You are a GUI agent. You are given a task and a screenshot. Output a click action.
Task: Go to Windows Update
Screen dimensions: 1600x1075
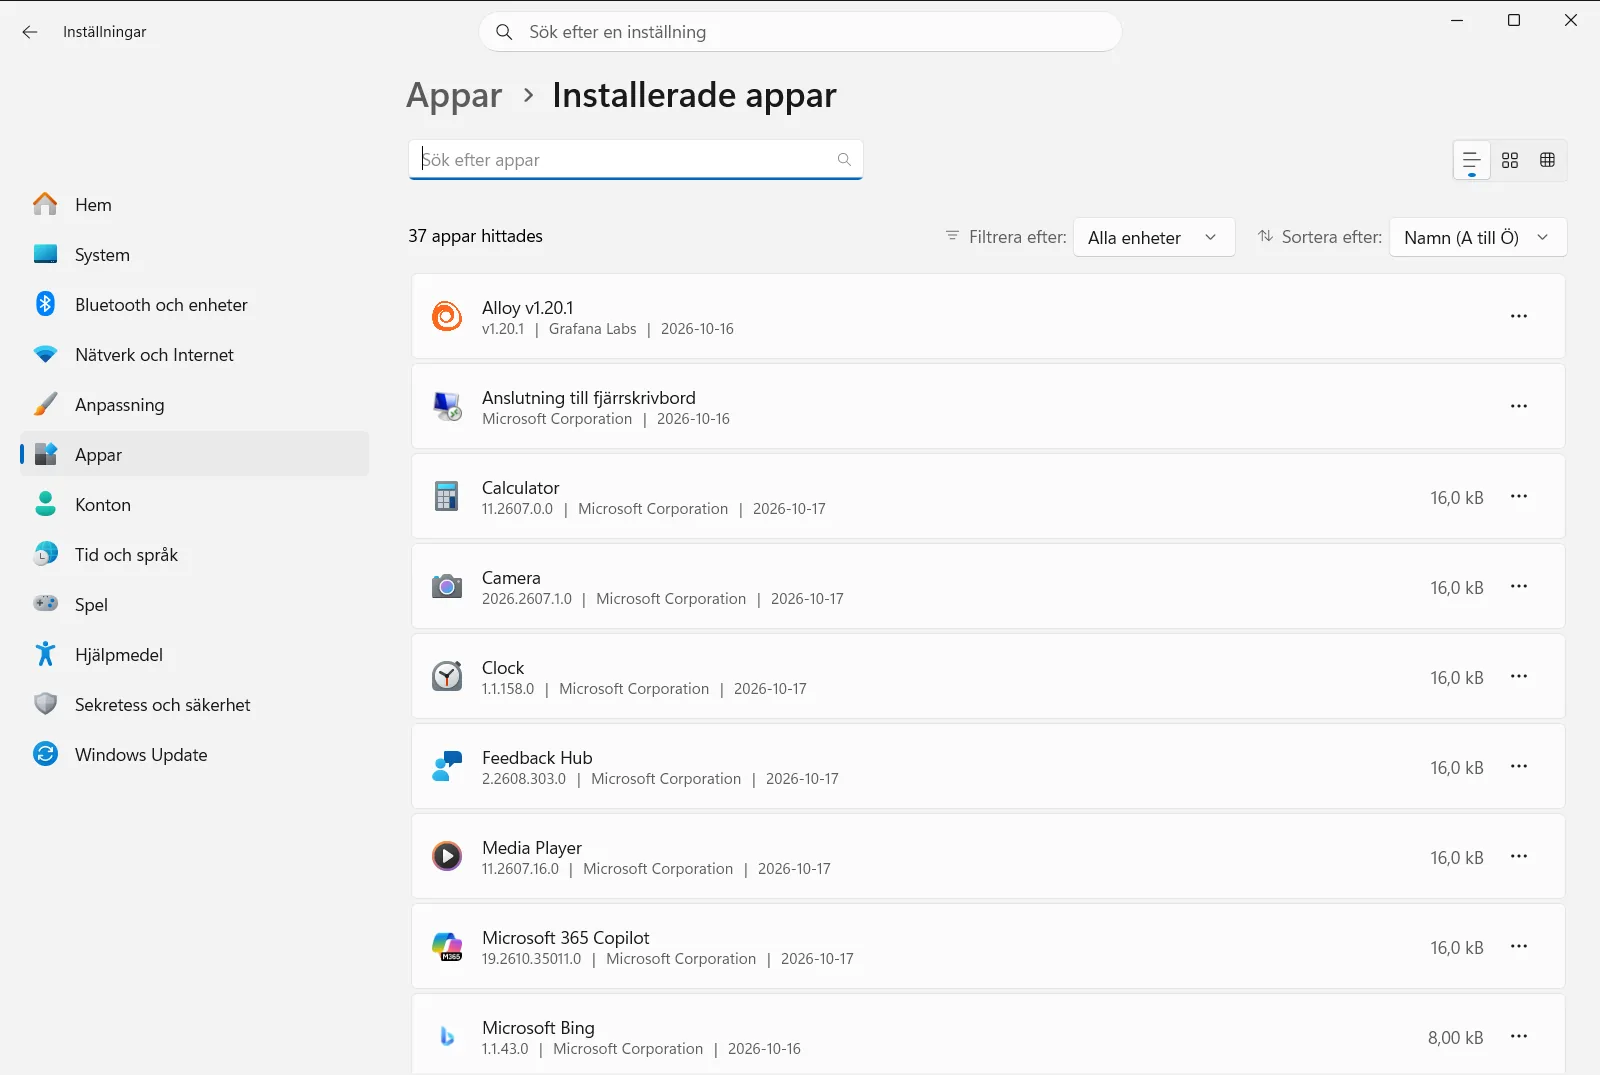pyautogui.click(x=194, y=755)
